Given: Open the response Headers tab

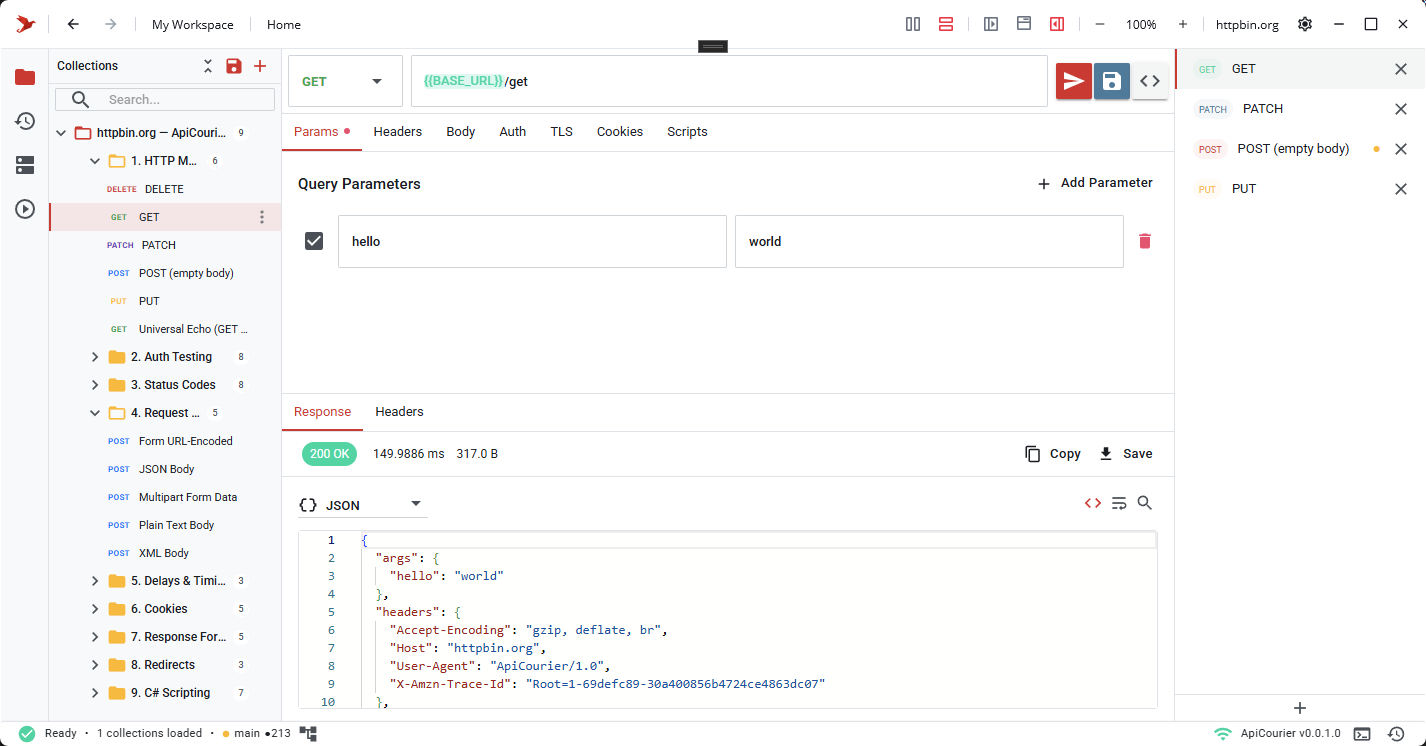Looking at the screenshot, I should [399, 412].
